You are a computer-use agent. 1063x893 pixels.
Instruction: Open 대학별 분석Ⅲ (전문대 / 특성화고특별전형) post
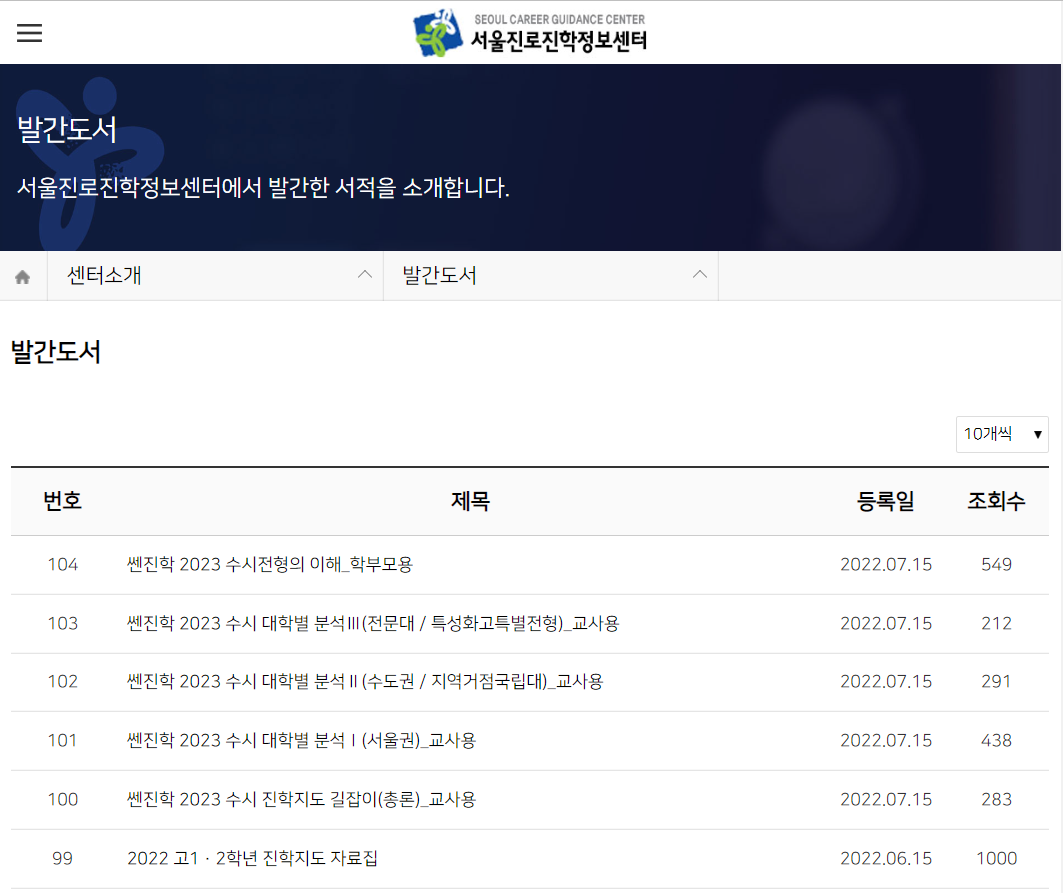coord(373,623)
